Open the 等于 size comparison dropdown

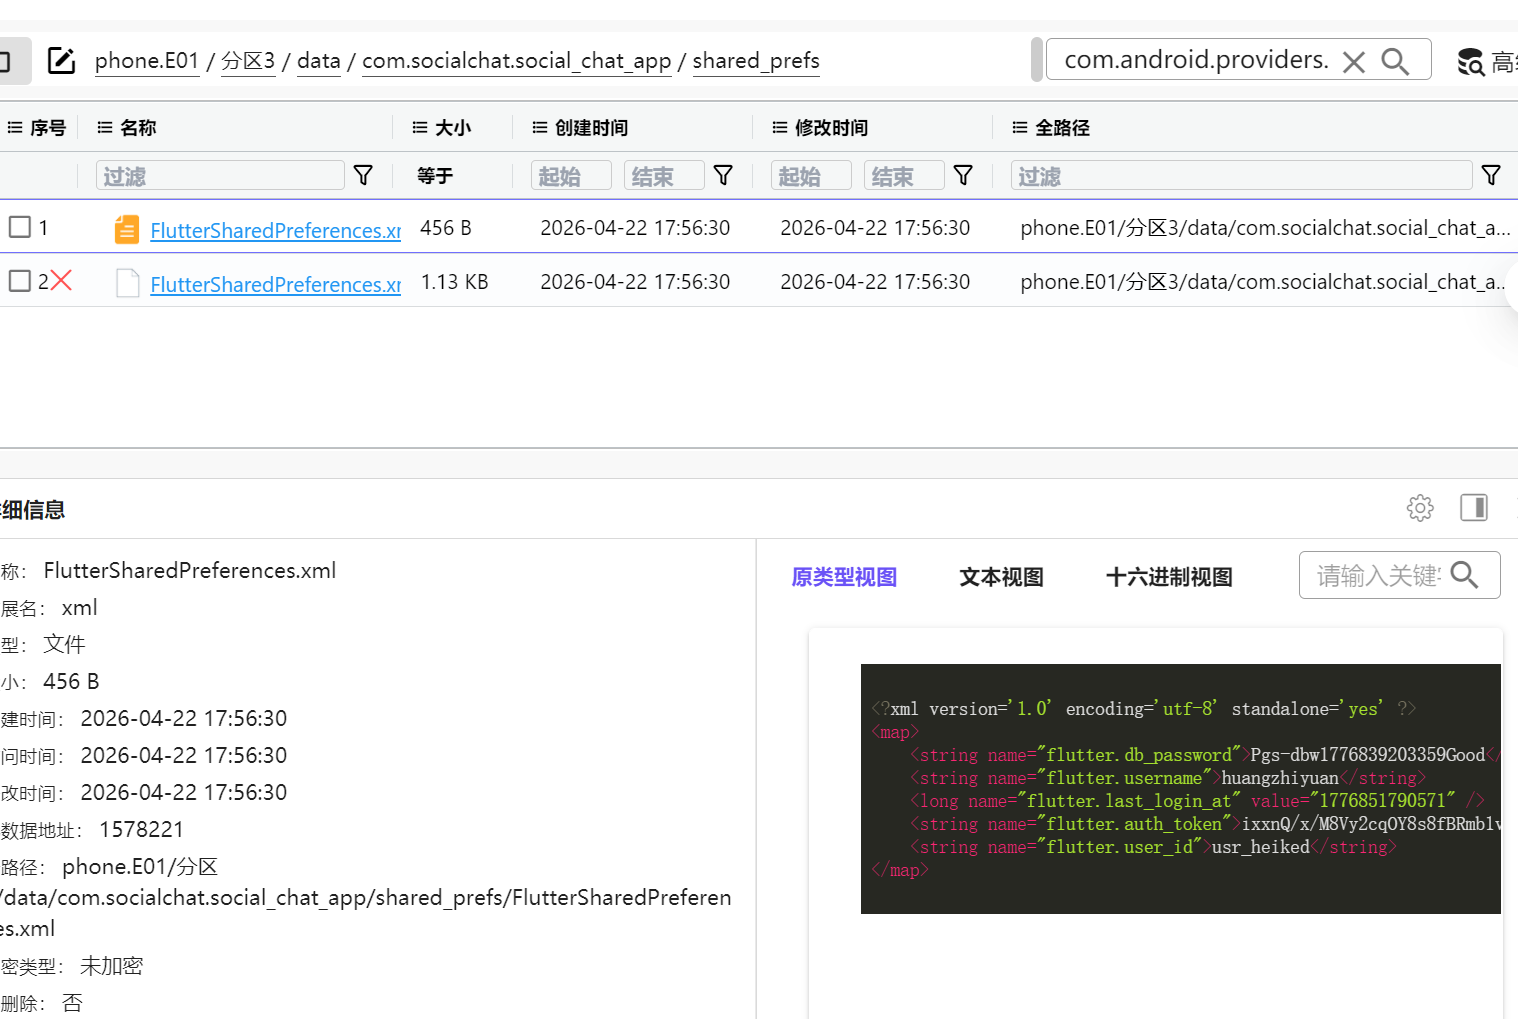click(x=435, y=176)
